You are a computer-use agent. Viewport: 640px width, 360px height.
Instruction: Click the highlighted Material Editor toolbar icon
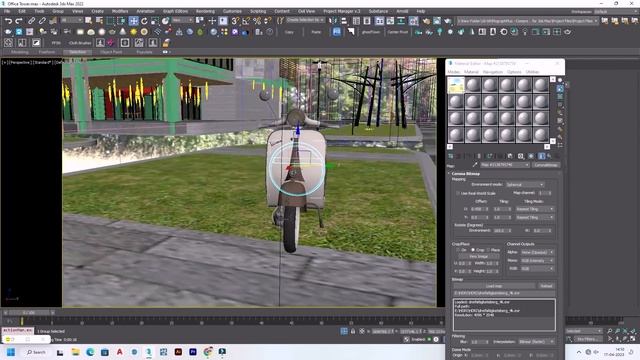click(413, 20)
